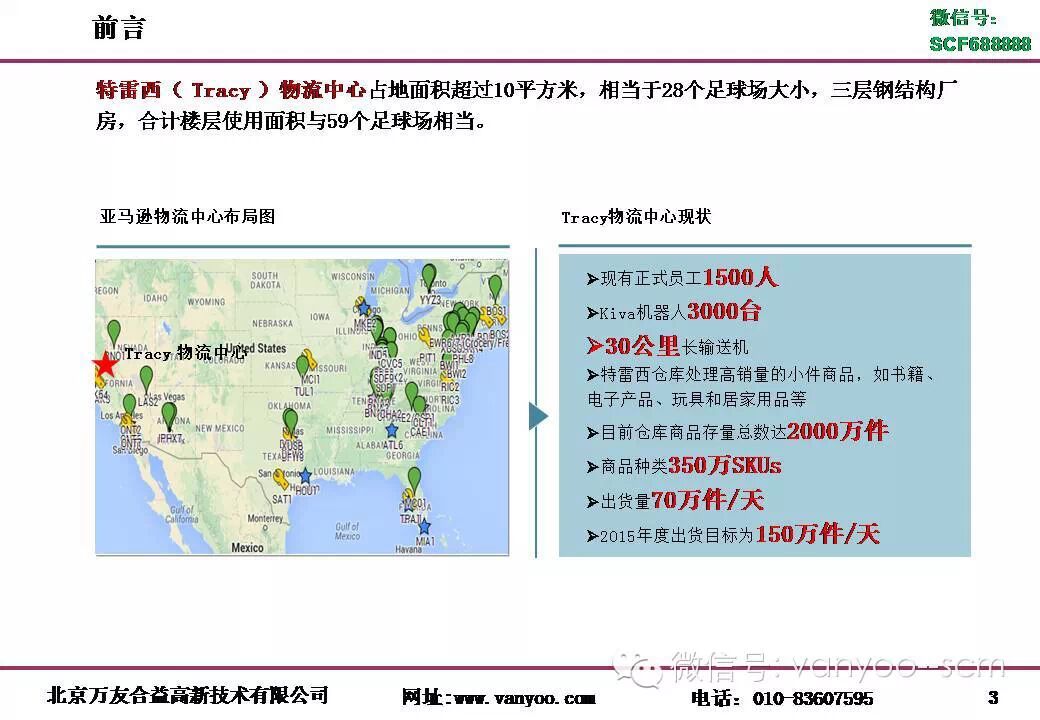Click the caption 亚马逊物流中心布局图
Image resolution: width=1040 pixels, height=720 pixels.
187,216
